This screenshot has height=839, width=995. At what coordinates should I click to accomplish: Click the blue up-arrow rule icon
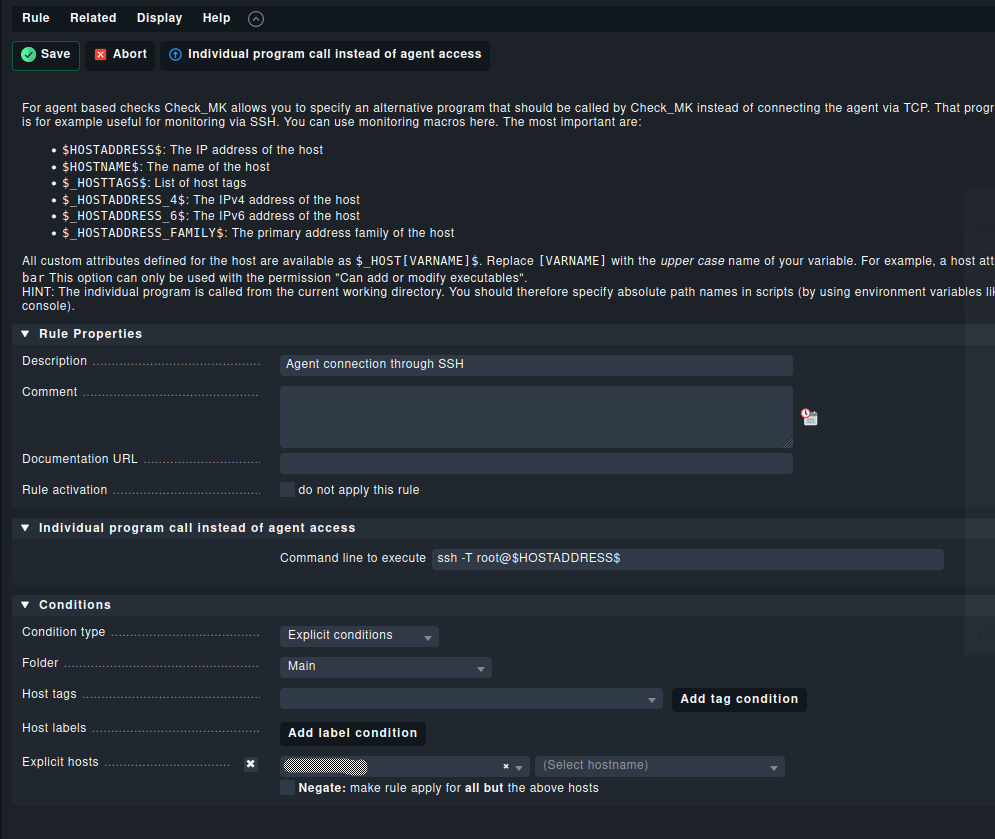(176, 55)
